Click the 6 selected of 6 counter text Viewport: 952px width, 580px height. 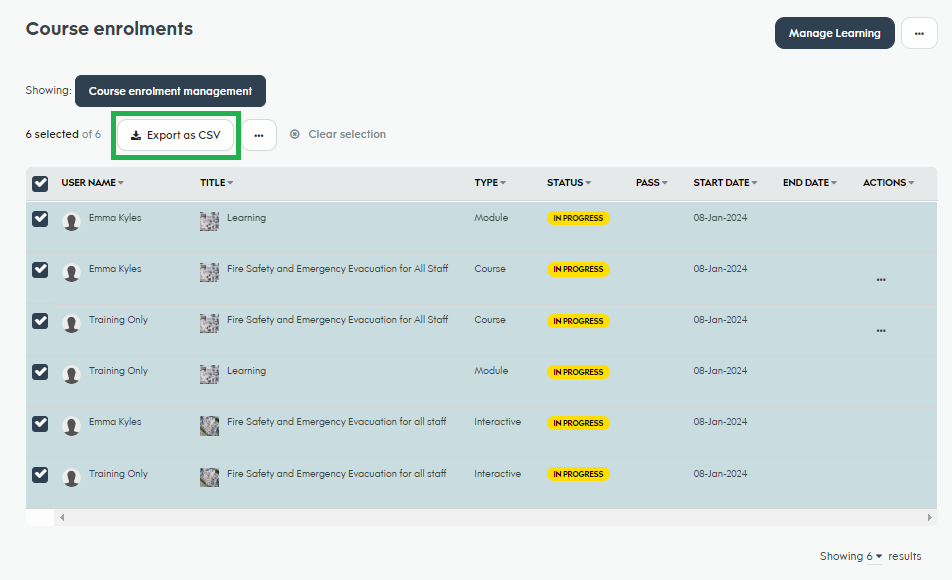pyautogui.click(x=63, y=134)
